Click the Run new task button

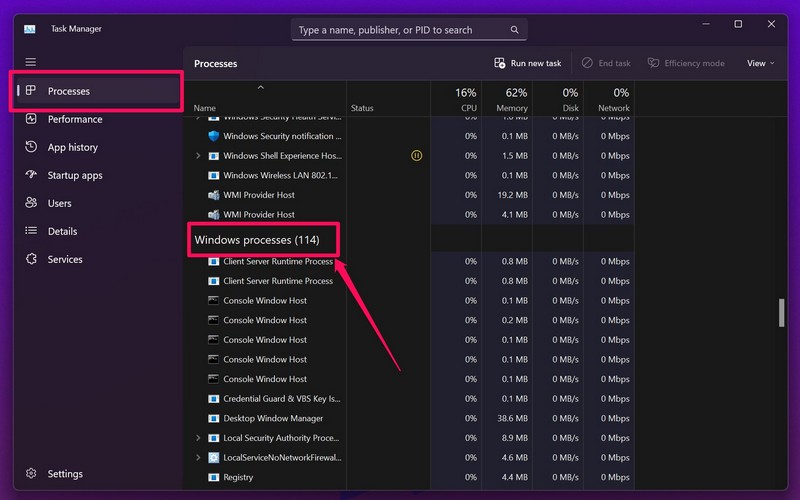[528, 63]
